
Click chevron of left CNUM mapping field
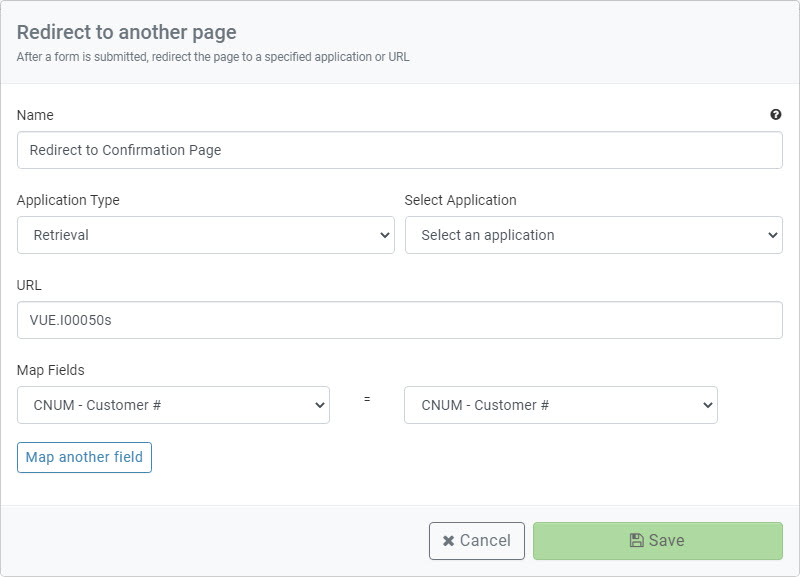point(320,405)
